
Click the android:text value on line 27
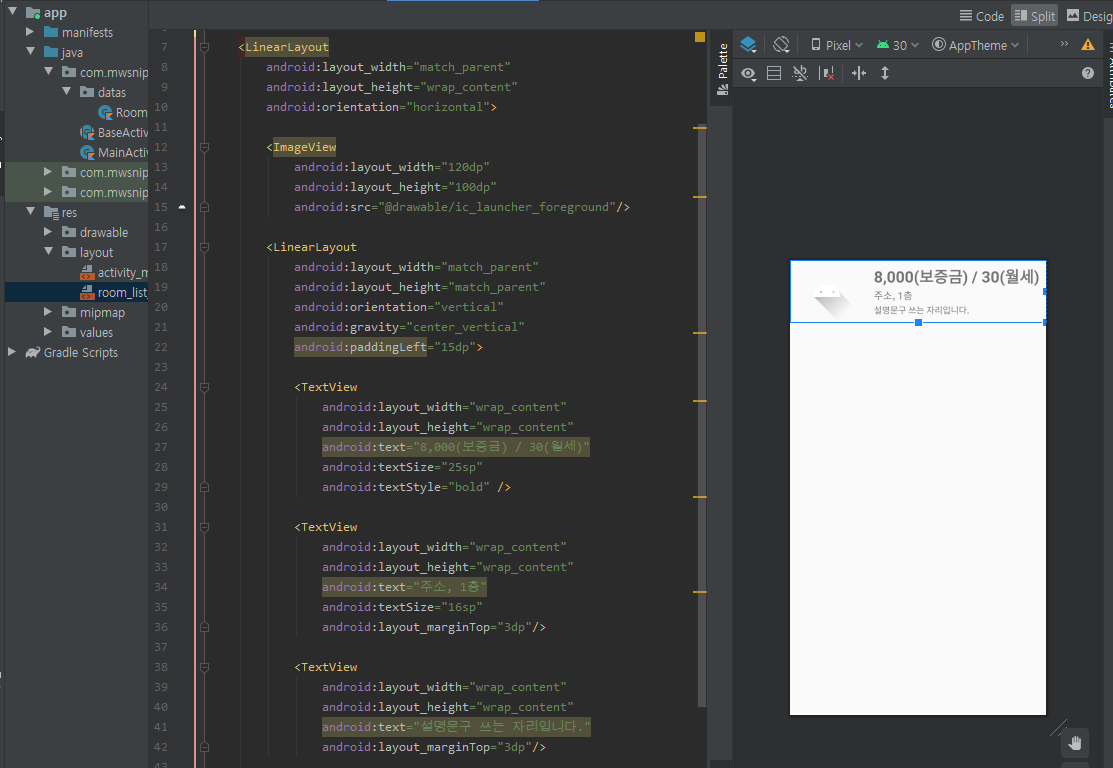tap(501, 447)
